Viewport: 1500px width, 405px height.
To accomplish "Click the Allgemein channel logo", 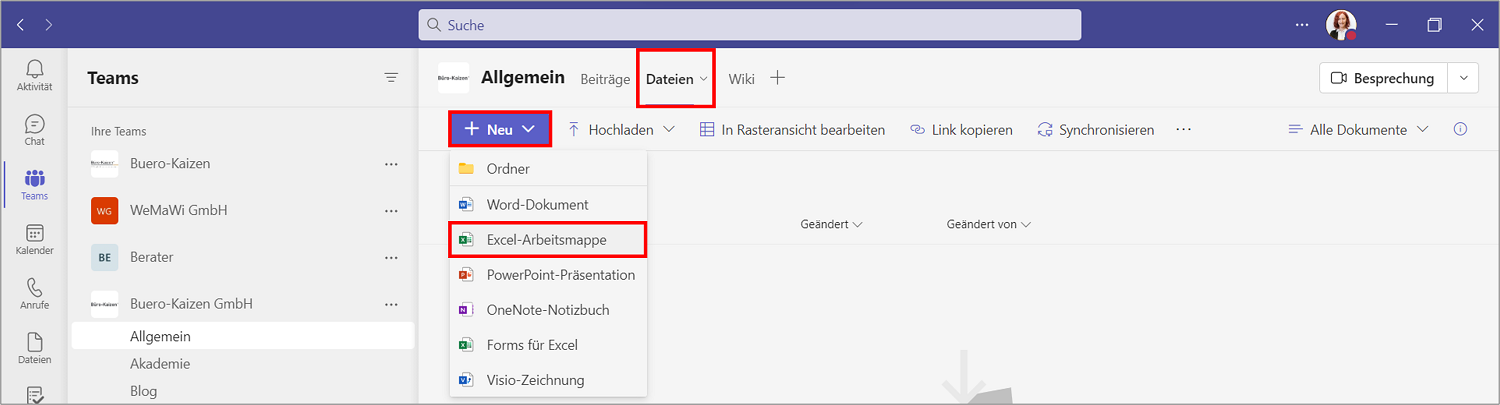I will click(x=454, y=78).
